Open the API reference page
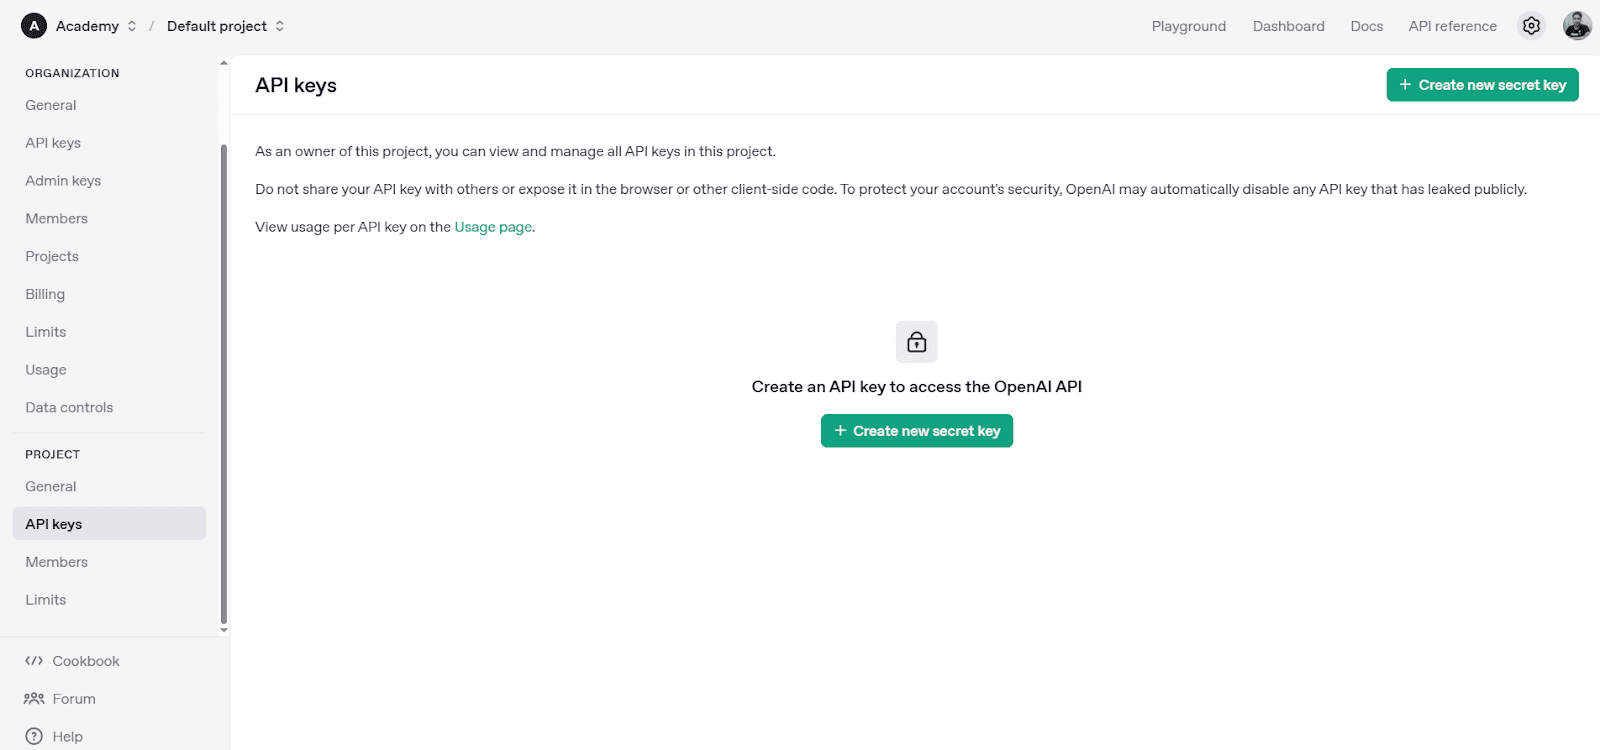 coord(1452,26)
